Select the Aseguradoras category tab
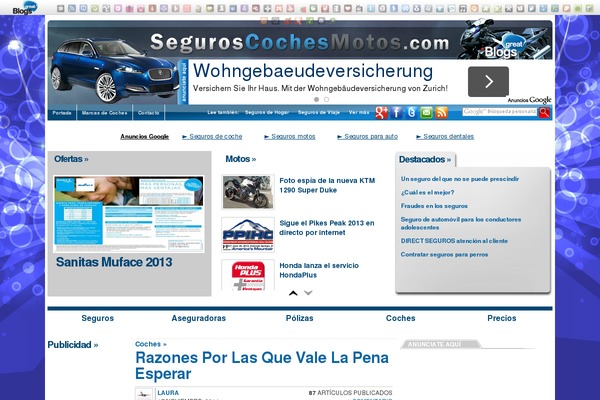600x400 pixels. pos(199,318)
